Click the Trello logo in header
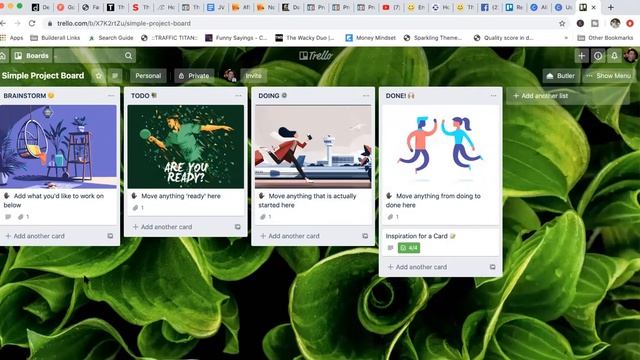Viewport: 640px width, 360px height. coord(316,56)
